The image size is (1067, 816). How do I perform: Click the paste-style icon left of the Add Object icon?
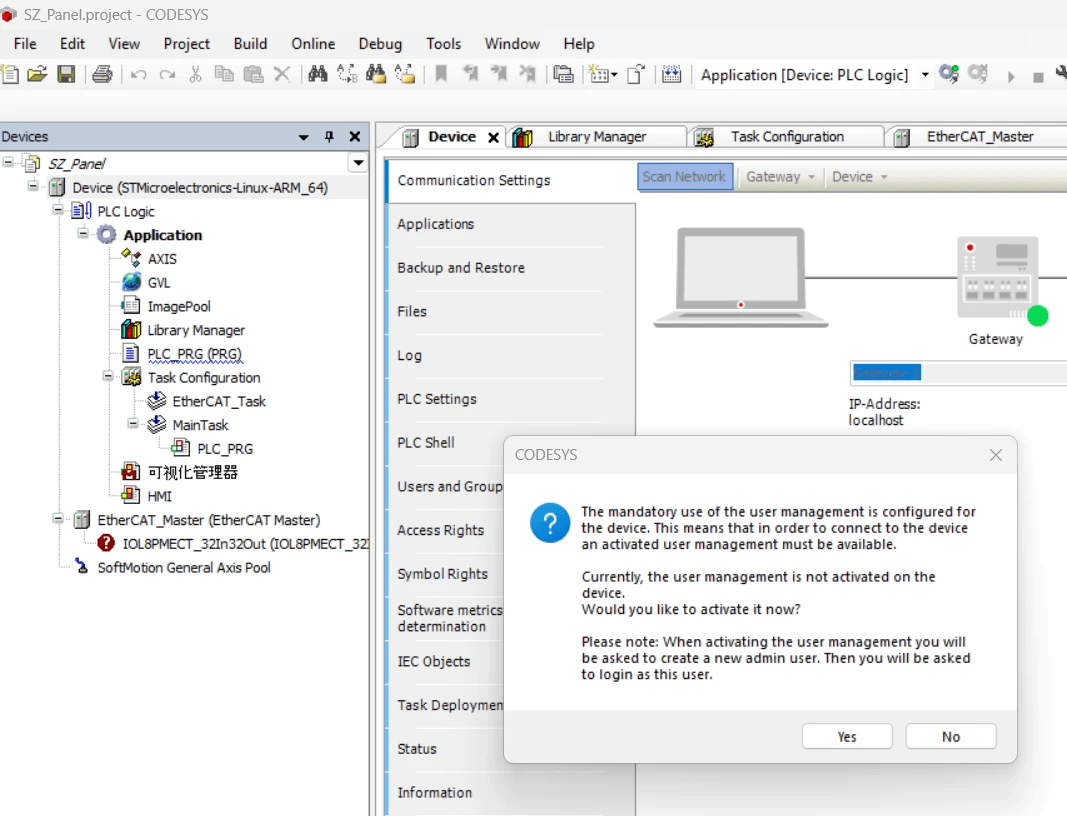[x=563, y=74]
